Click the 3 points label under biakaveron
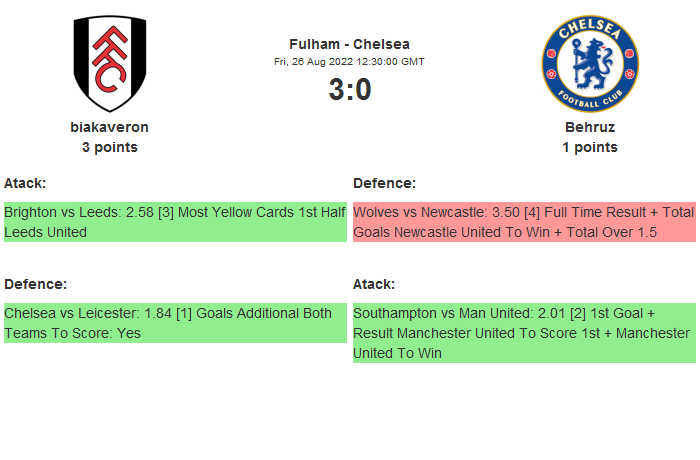Image resolution: width=700 pixels, height=460 pixels. coord(110,147)
